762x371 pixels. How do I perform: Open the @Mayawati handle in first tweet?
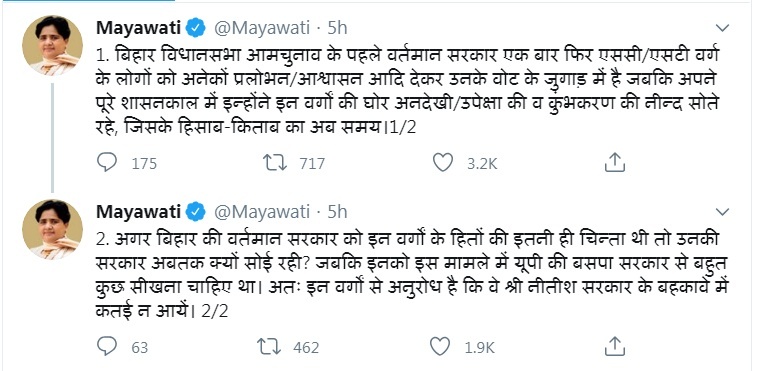262,28
